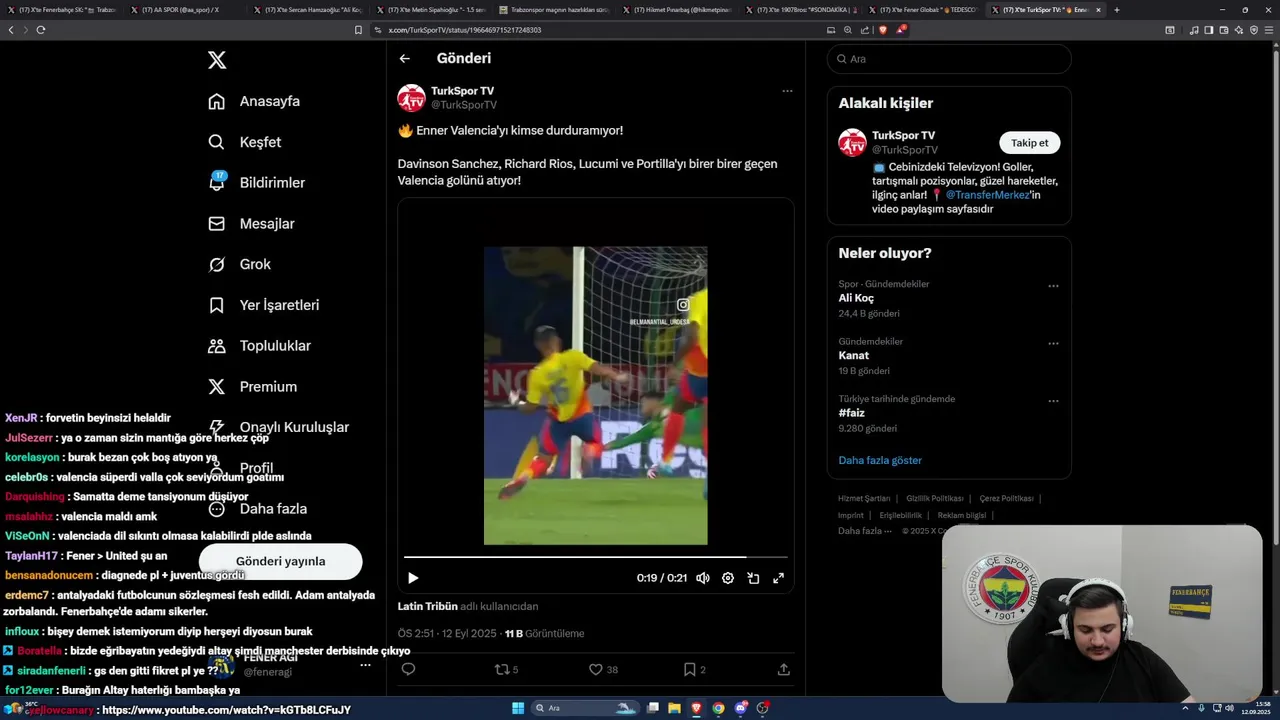Click the browser address bar URL
The image size is (1280, 720).
click(465, 30)
